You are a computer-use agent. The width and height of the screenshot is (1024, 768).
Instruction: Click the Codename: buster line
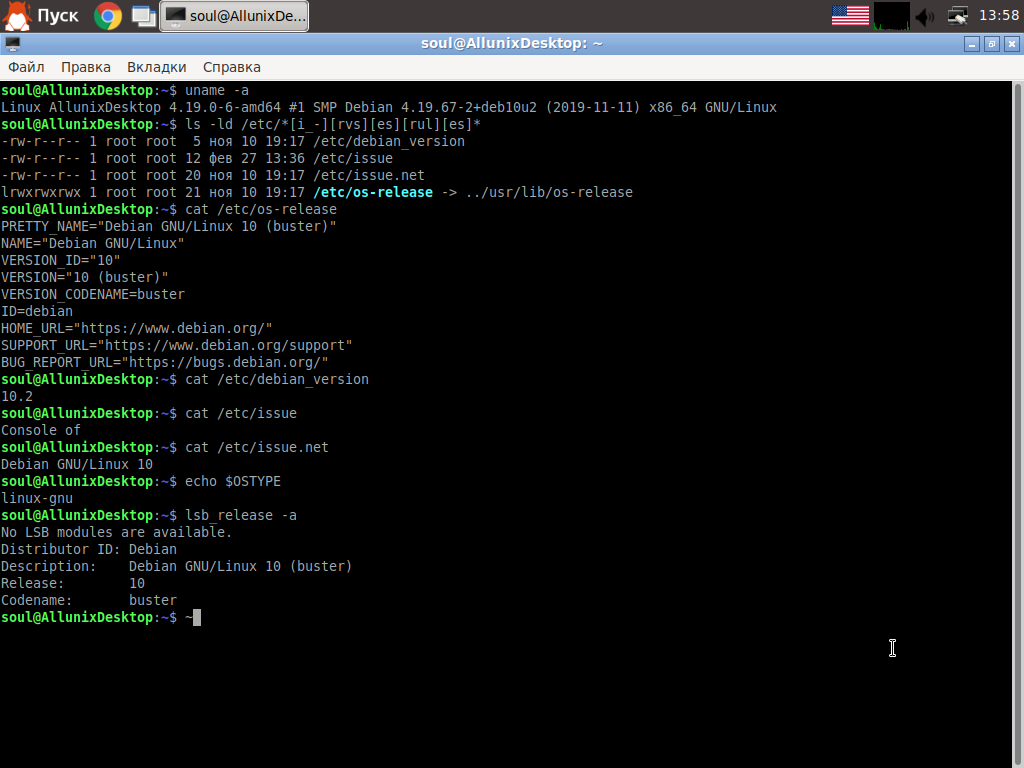click(89, 600)
